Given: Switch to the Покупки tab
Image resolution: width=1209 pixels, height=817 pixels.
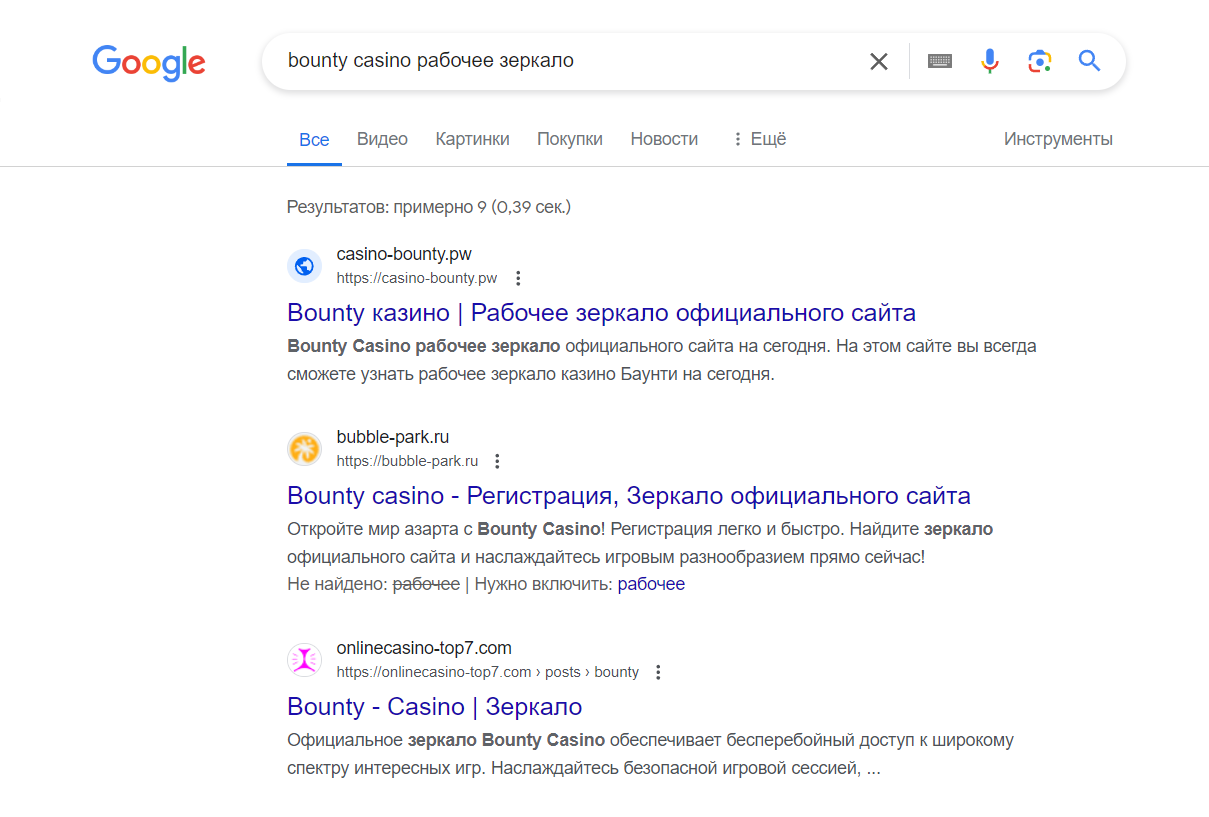Looking at the screenshot, I should [570, 139].
